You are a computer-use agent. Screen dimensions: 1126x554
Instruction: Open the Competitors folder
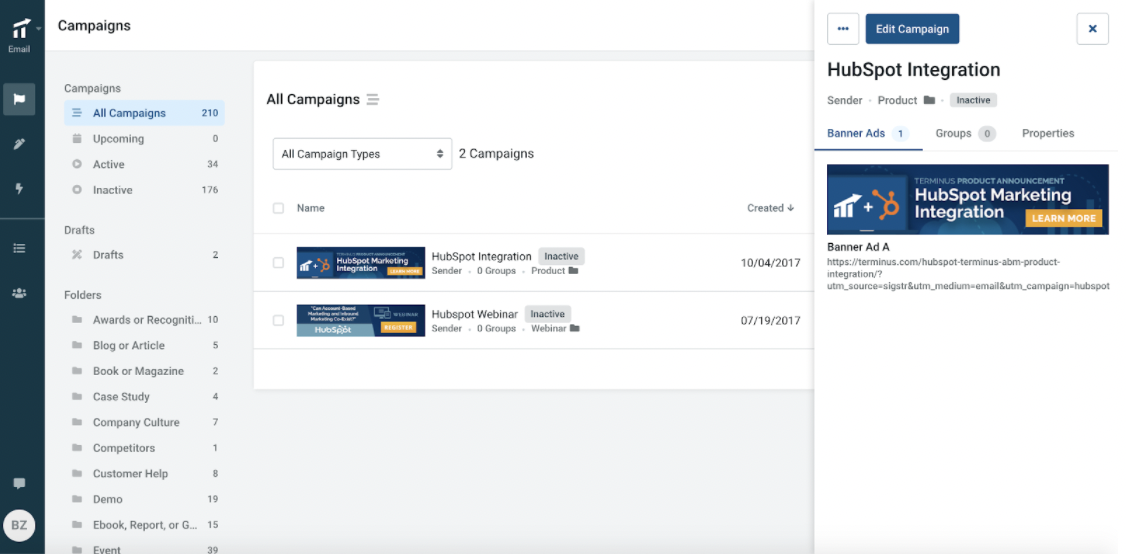tap(144, 448)
